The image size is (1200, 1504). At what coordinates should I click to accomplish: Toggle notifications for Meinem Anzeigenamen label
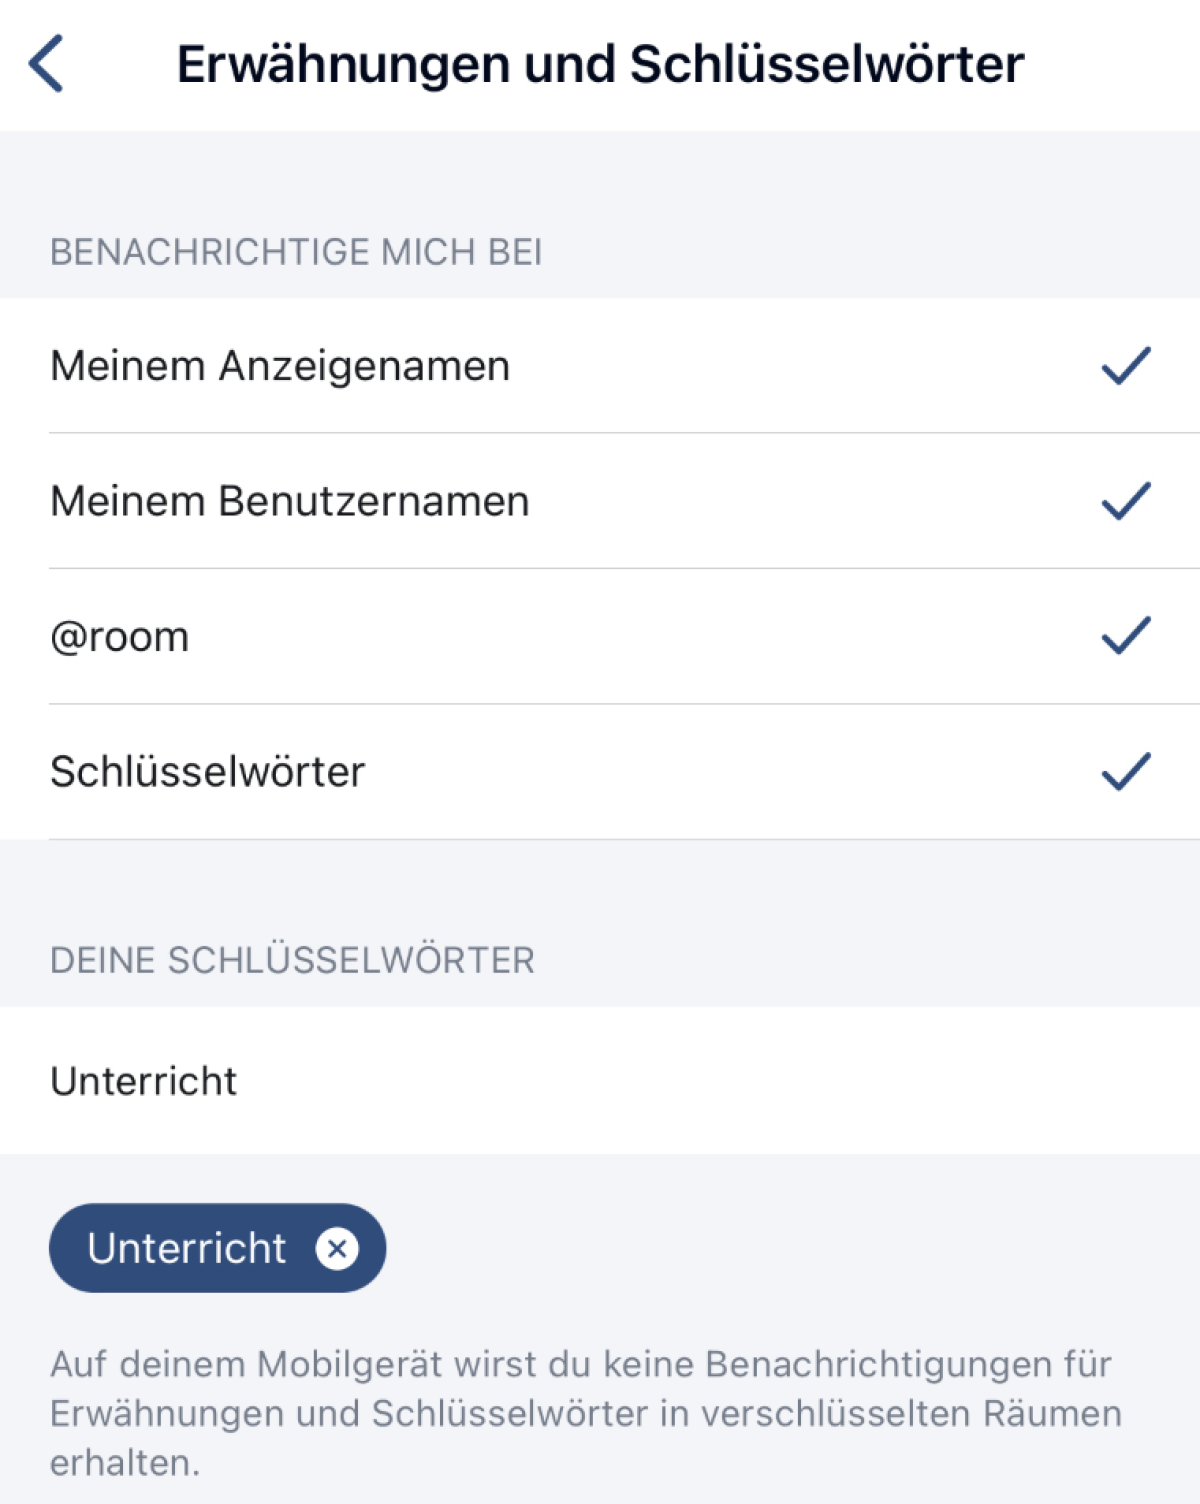[x=280, y=366]
